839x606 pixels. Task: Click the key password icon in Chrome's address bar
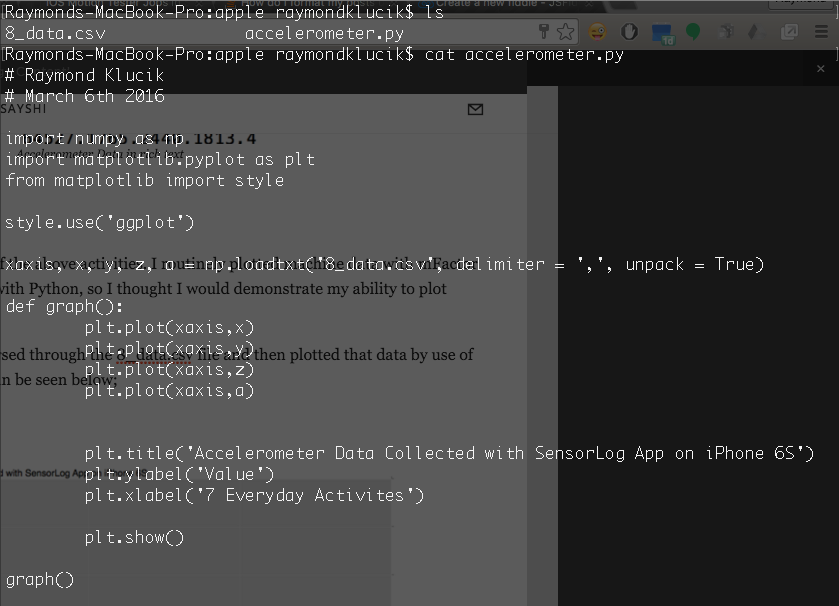coord(544,32)
